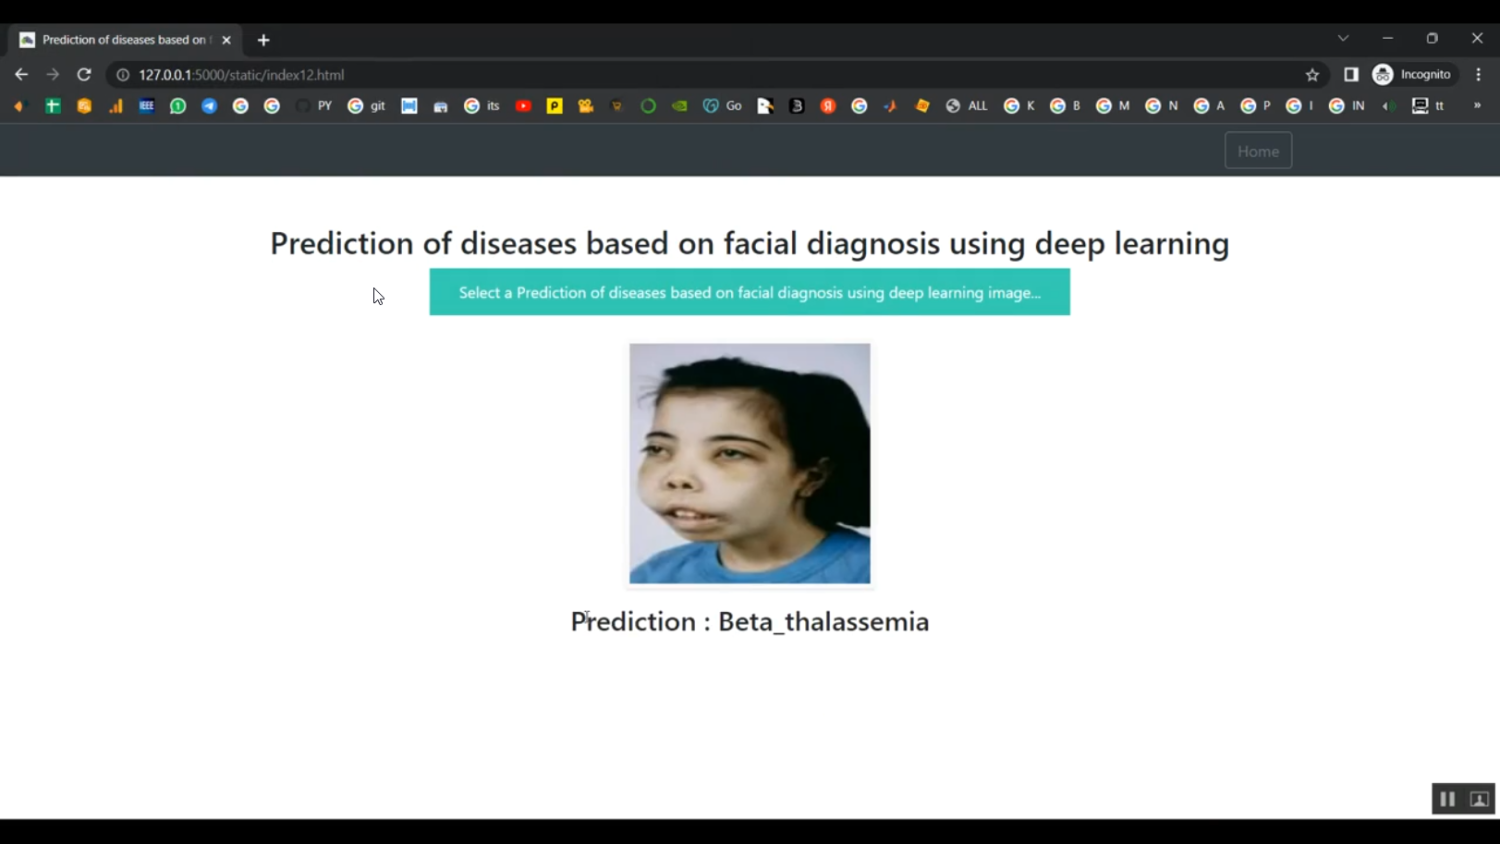Click the picture-in-picture icon bottom right
Viewport: 1500px width, 844px height.
click(x=1478, y=798)
